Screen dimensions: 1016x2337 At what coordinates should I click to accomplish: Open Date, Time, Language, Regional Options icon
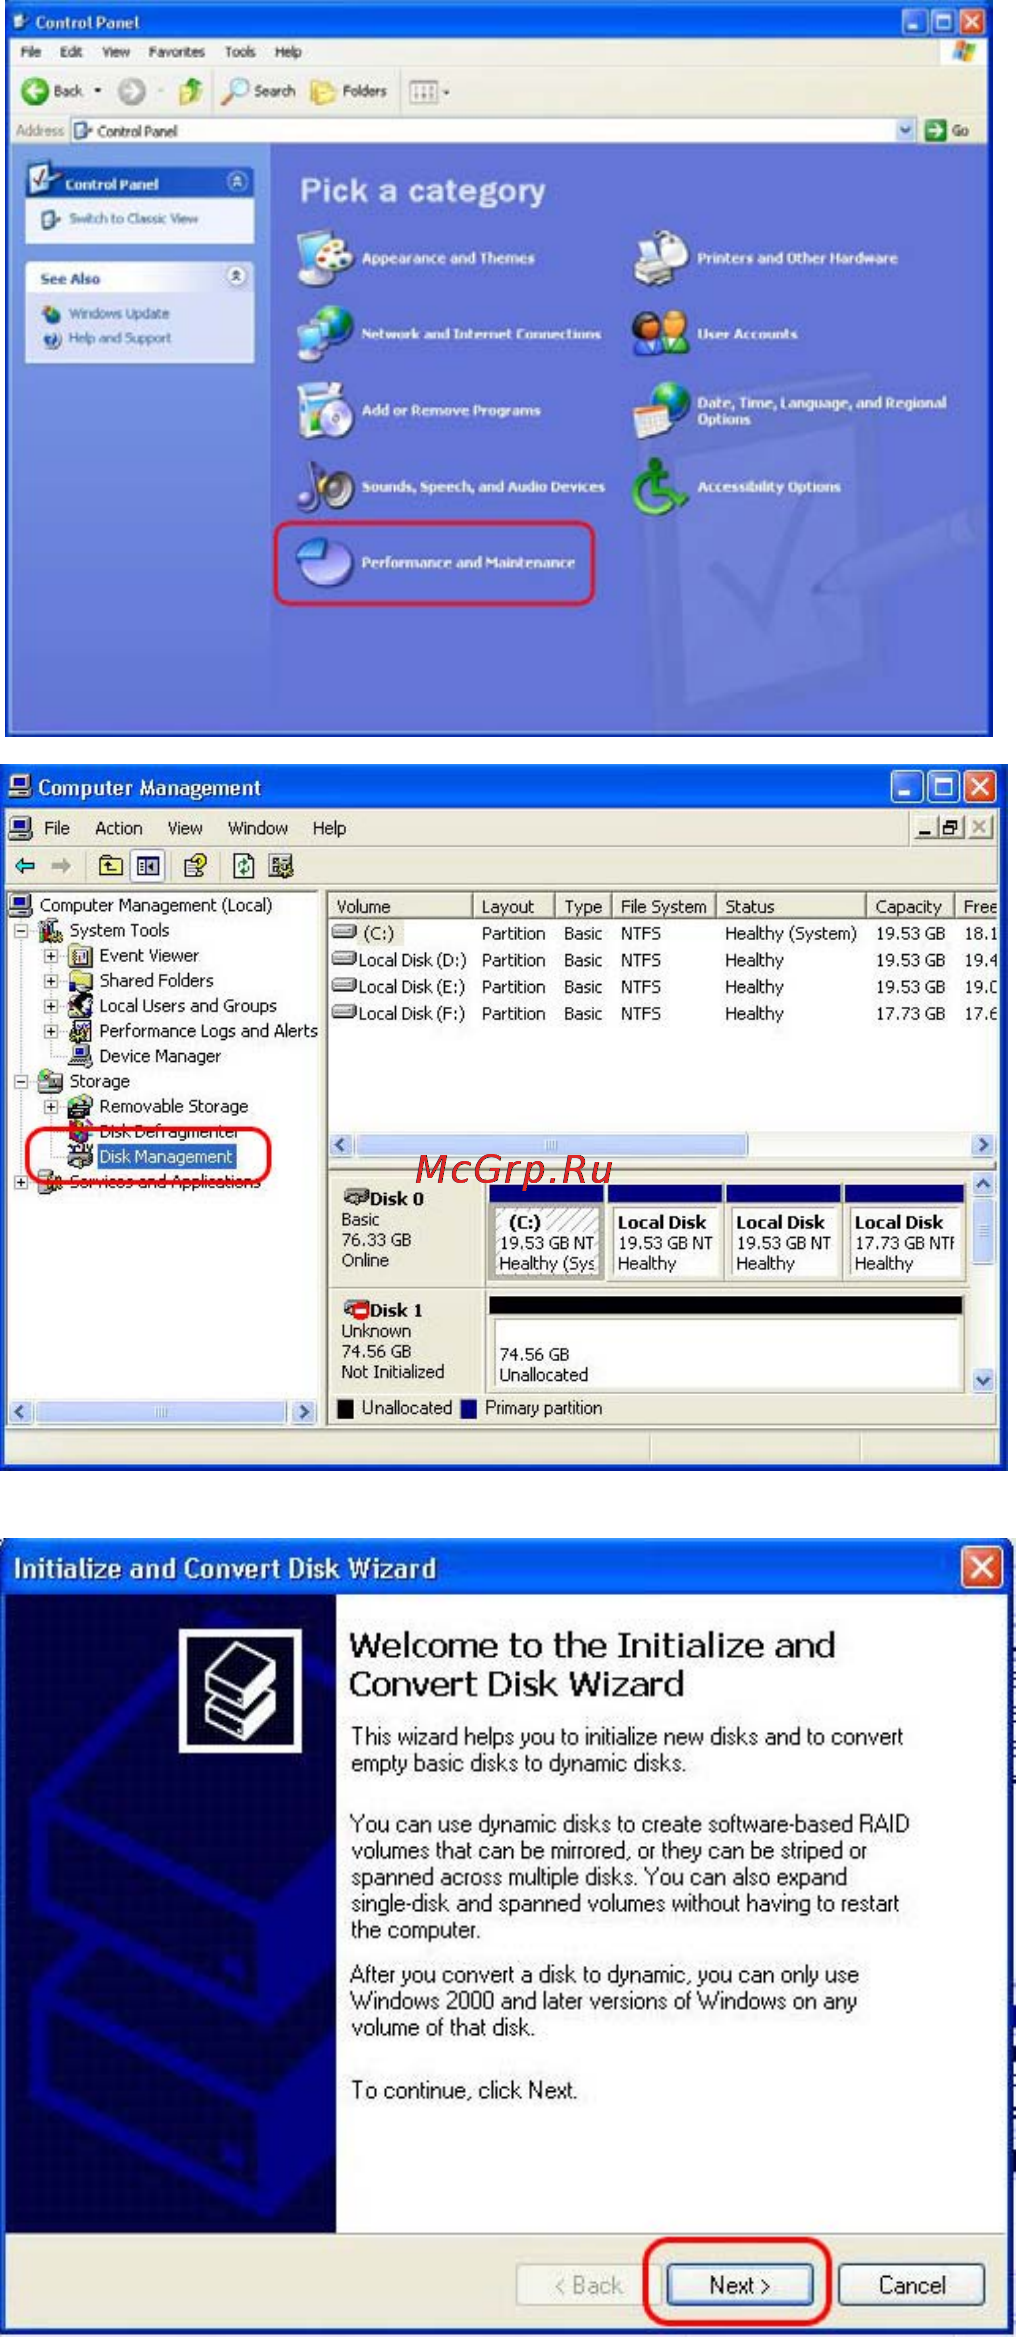[661, 410]
